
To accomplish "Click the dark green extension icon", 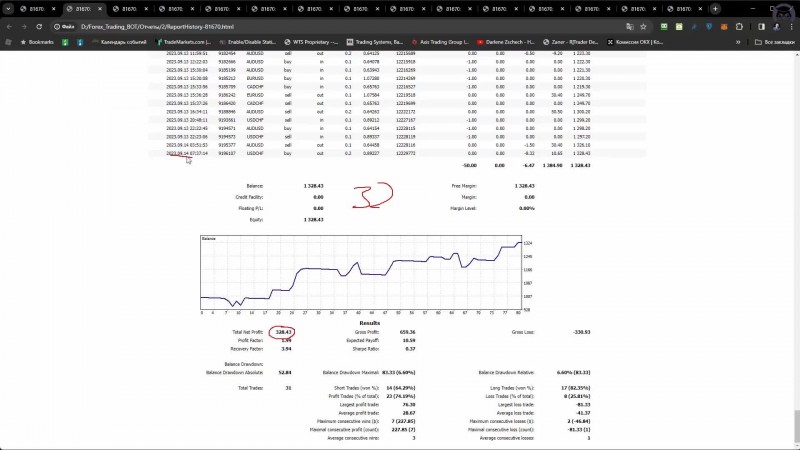I will click(x=664, y=27).
